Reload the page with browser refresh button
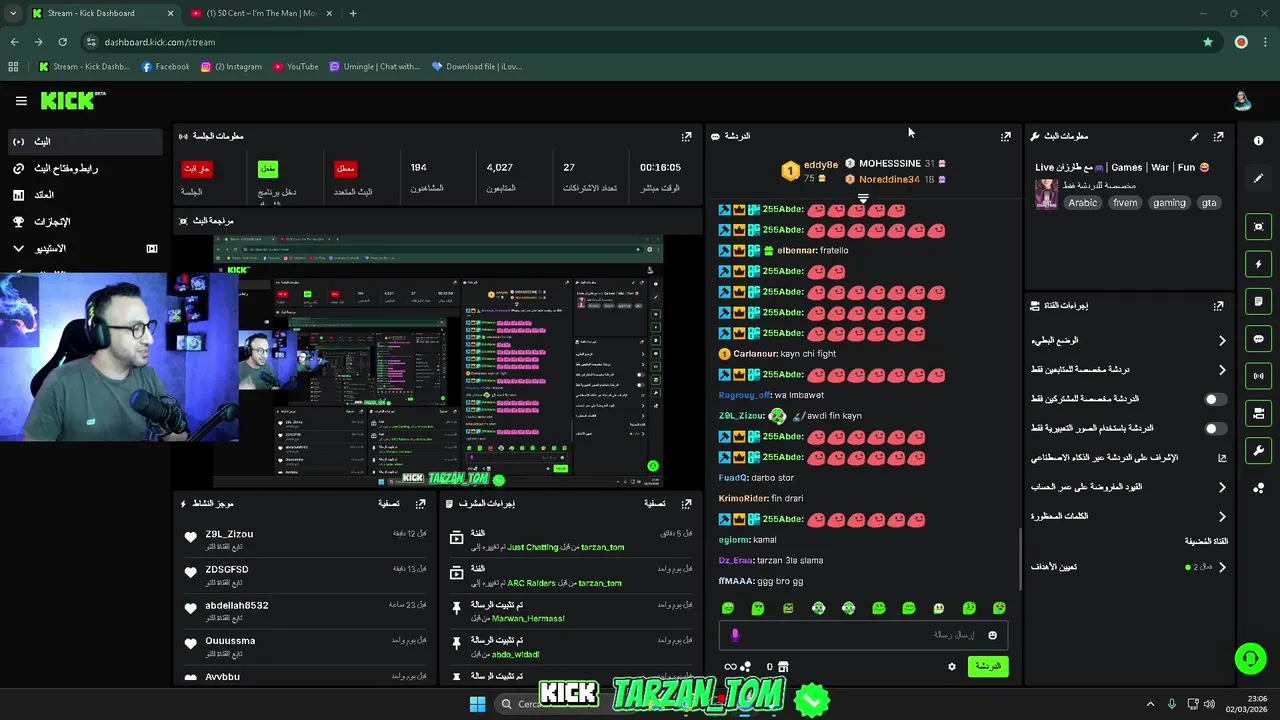The image size is (1280, 720). point(62,42)
